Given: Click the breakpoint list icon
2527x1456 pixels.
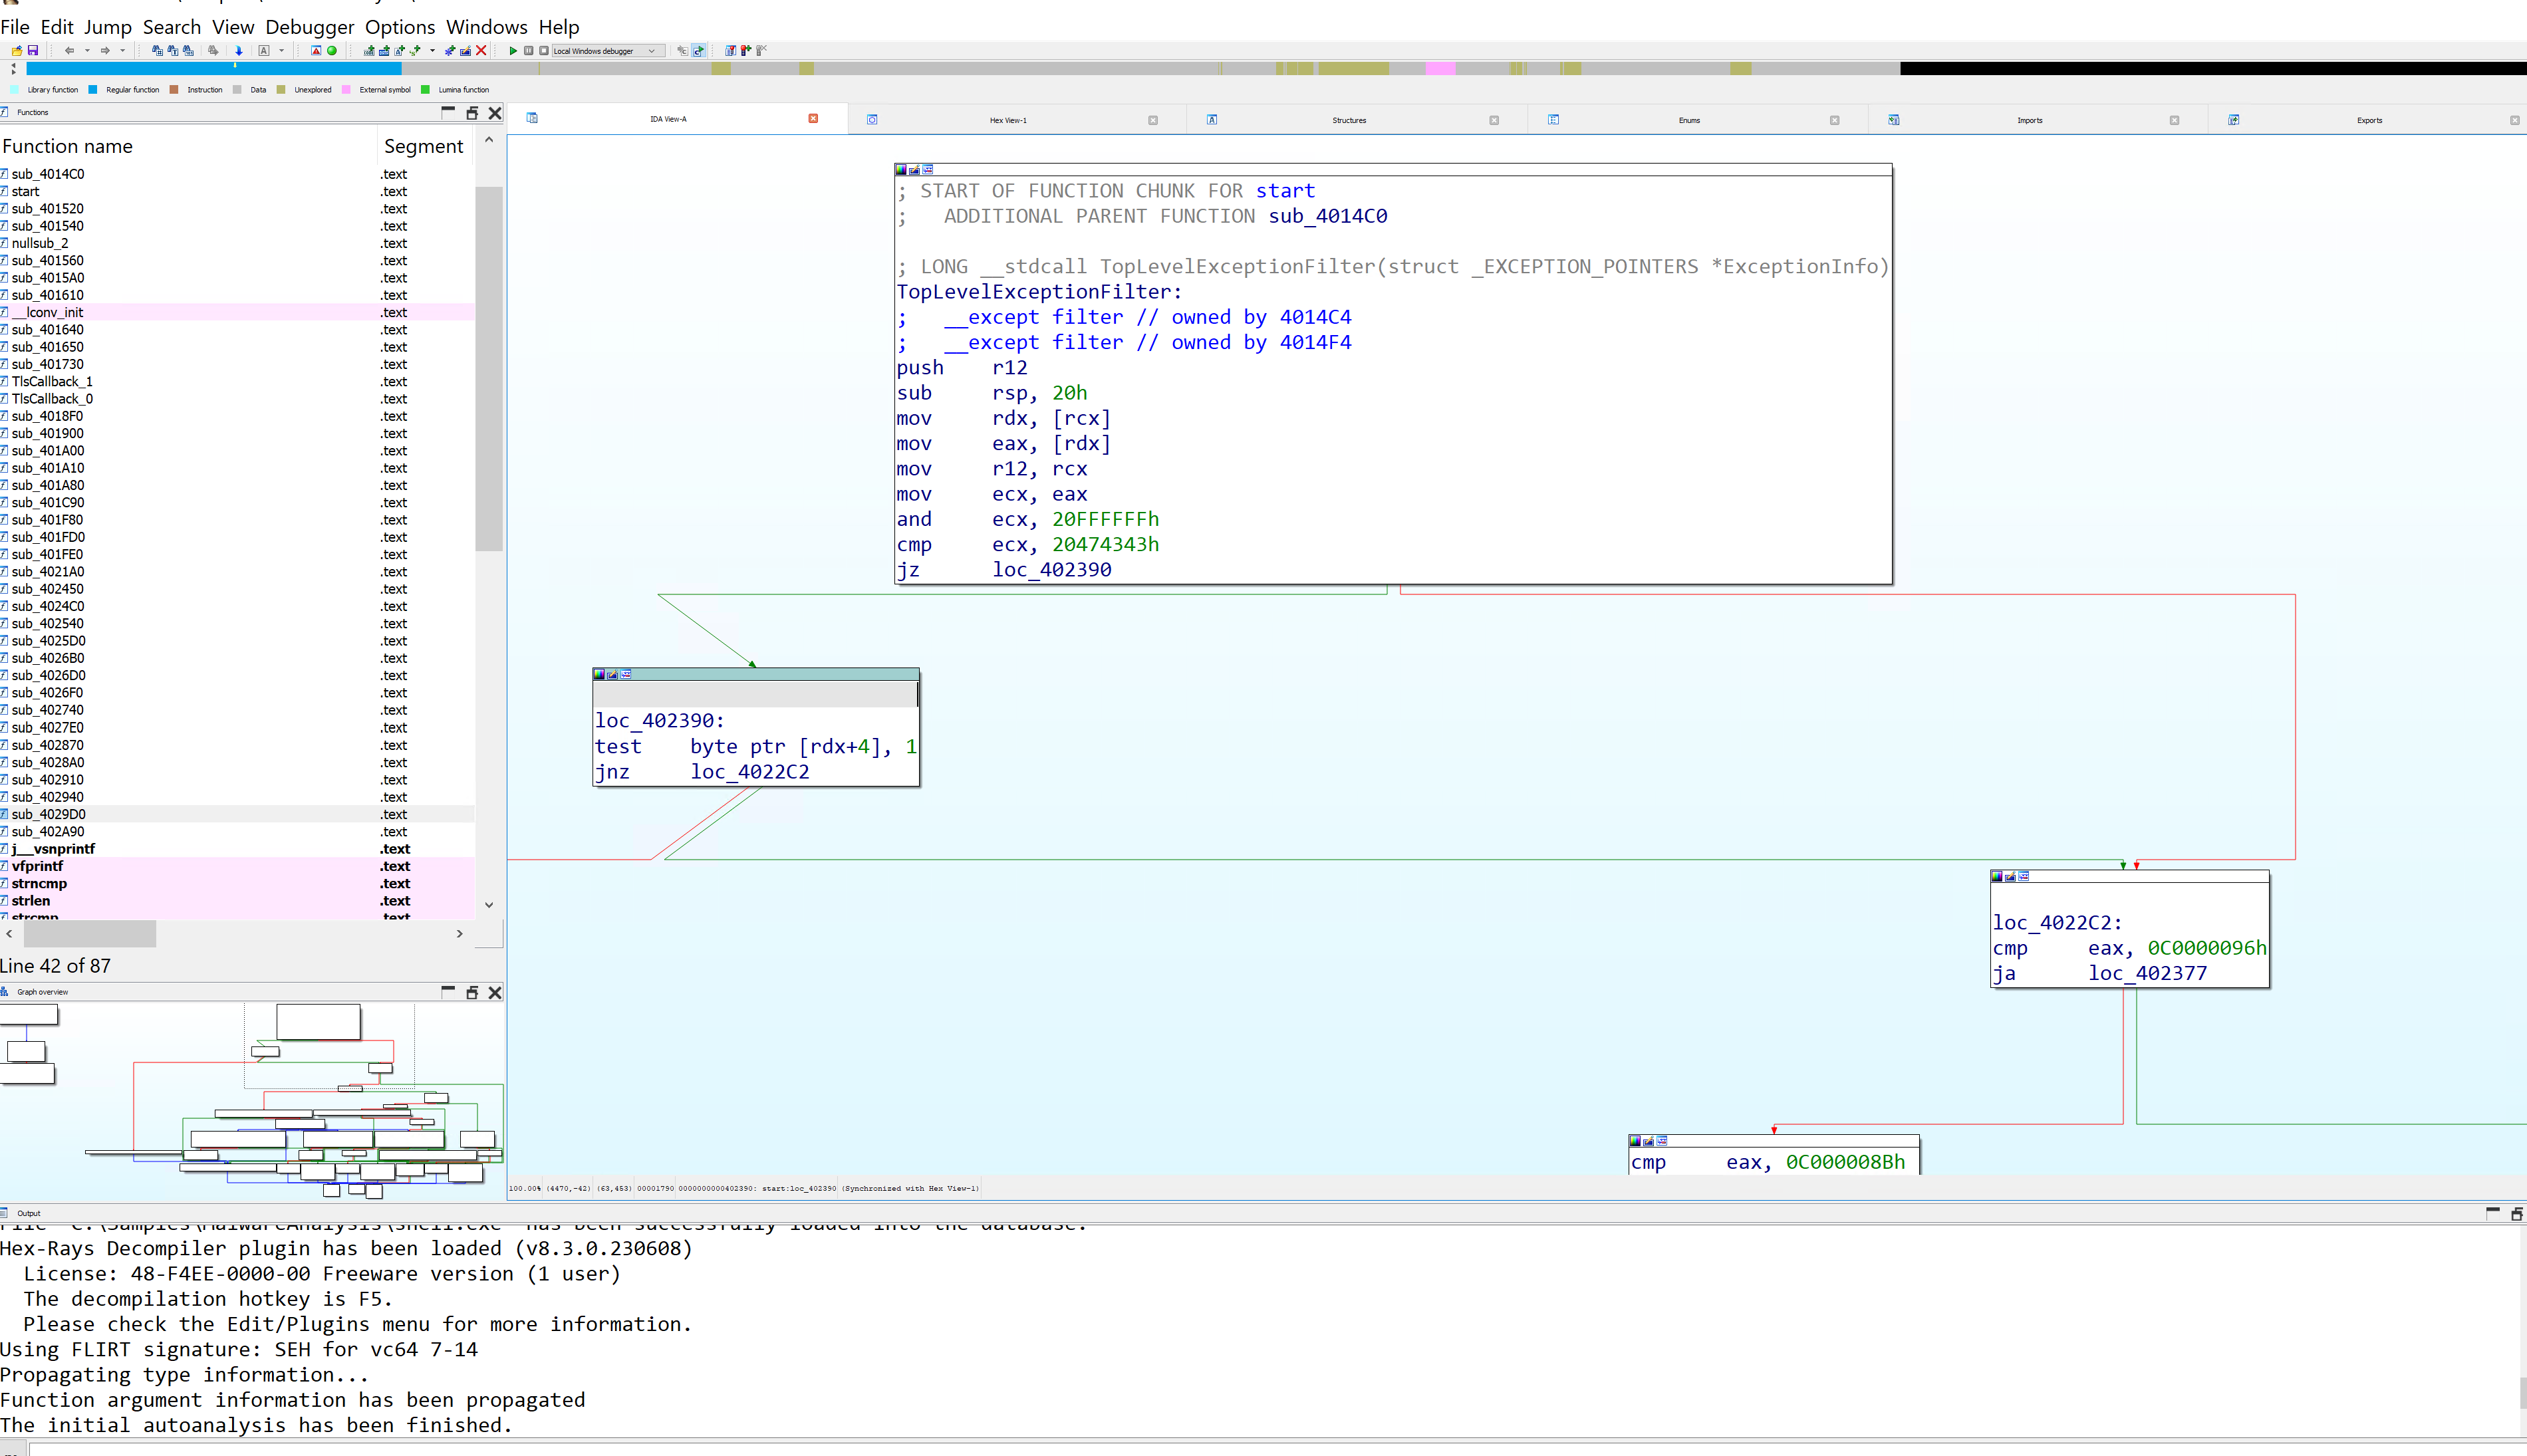Looking at the screenshot, I should 730,51.
